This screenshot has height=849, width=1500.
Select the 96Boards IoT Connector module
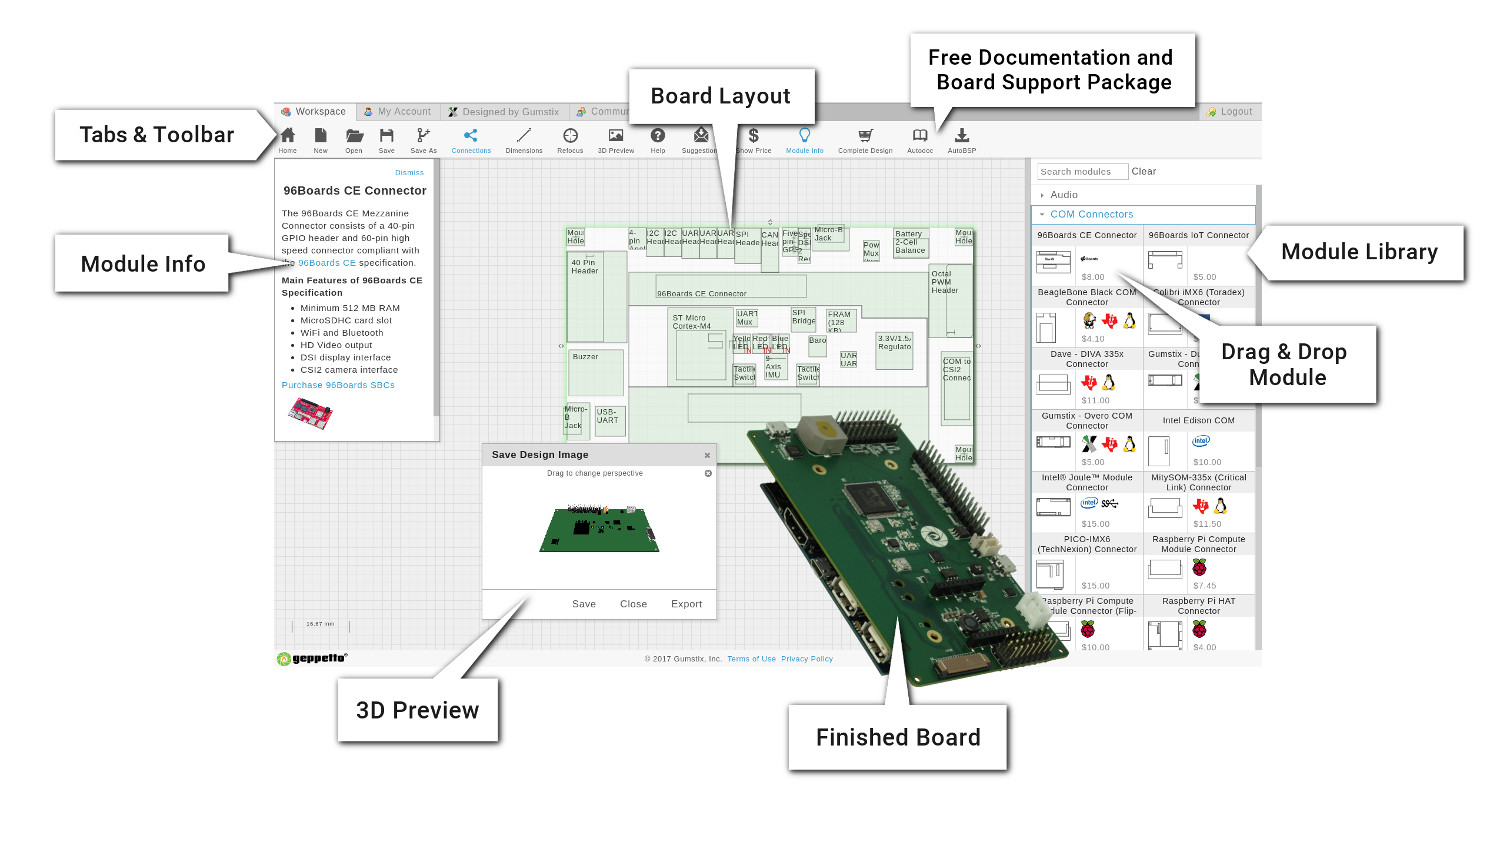coord(1199,256)
